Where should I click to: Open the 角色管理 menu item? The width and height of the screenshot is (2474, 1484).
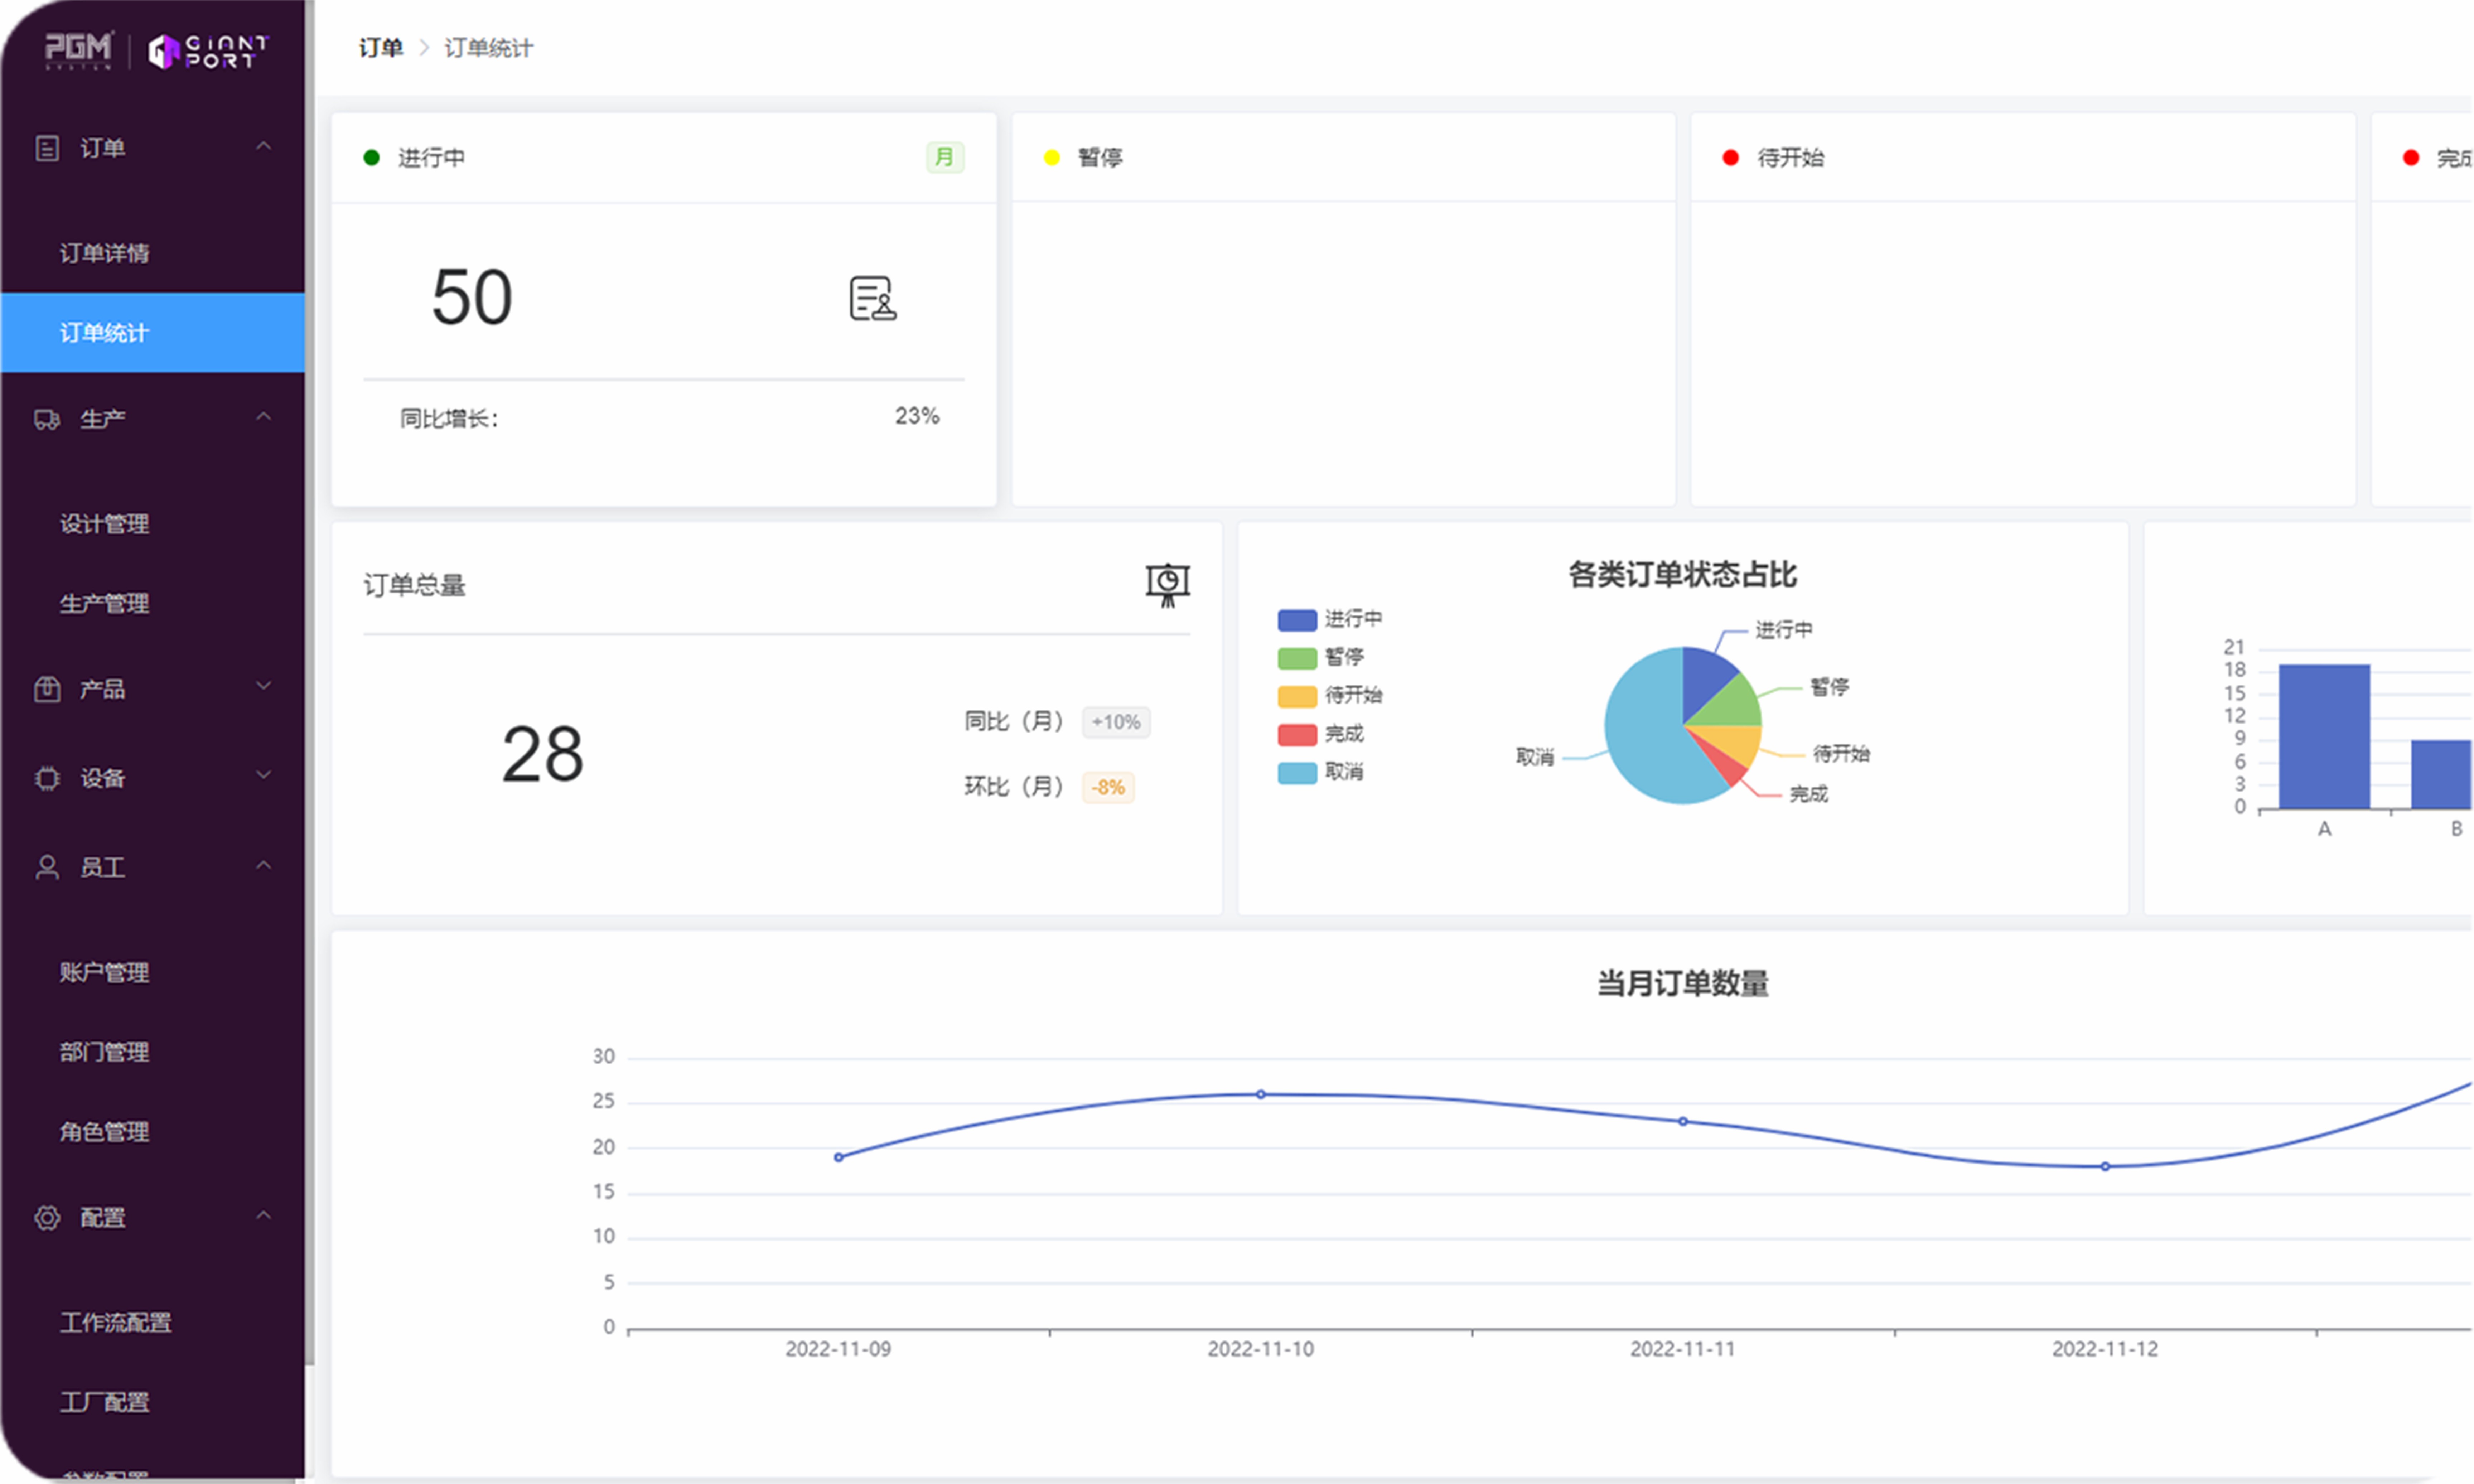click(x=152, y=1132)
